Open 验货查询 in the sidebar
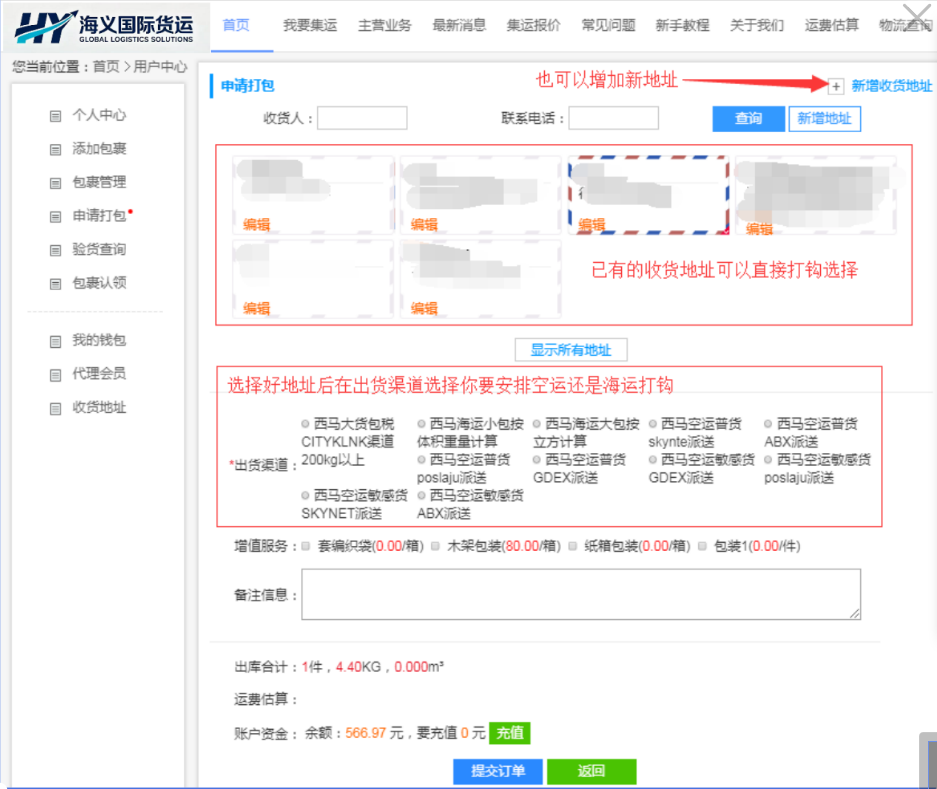 99,249
